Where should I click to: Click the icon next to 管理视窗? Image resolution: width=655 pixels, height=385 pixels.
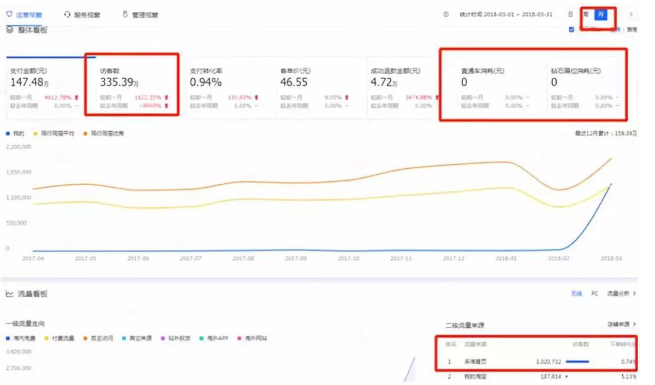pyautogui.click(x=125, y=14)
